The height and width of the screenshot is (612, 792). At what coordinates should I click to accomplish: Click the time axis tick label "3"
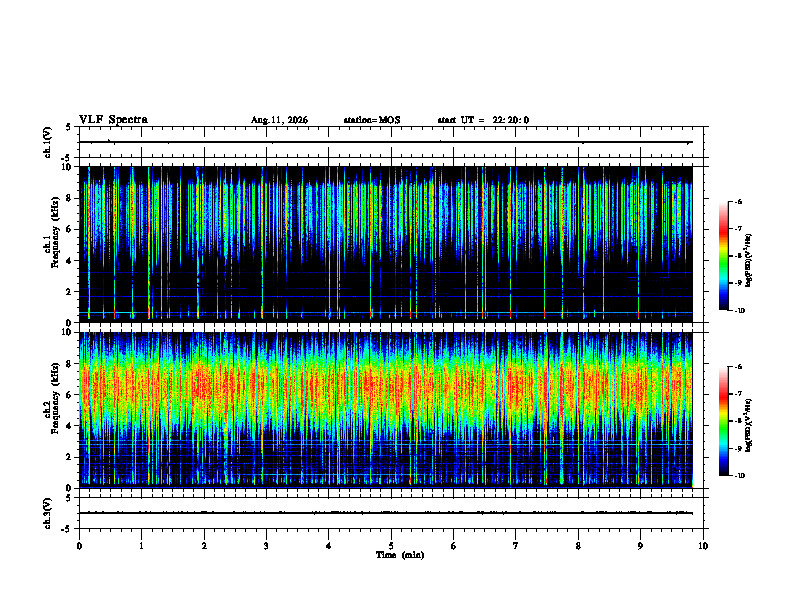point(266,546)
